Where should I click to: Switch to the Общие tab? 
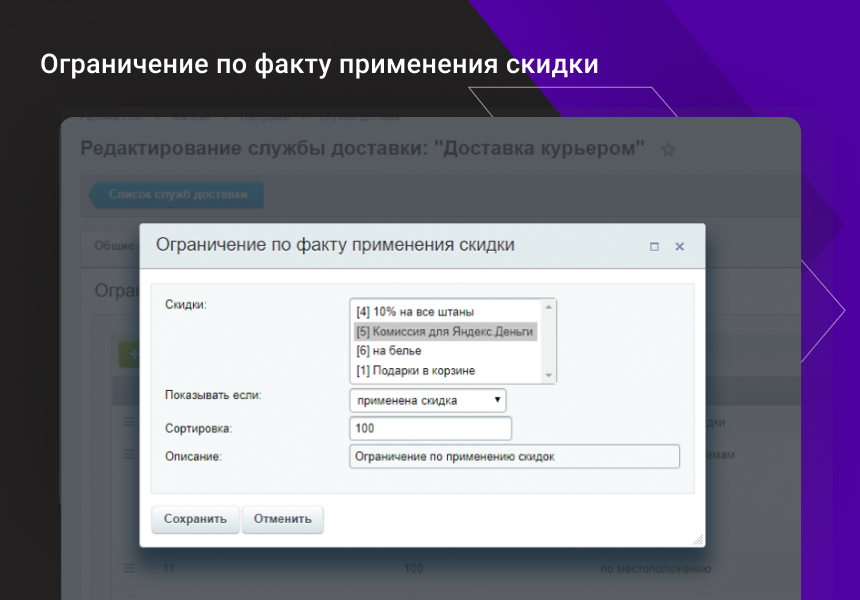coord(110,245)
